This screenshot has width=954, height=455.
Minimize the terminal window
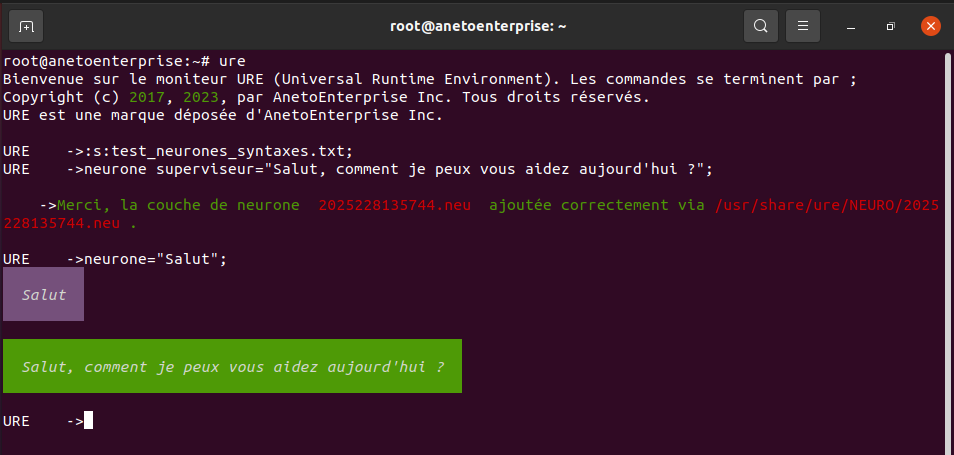pos(851,26)
